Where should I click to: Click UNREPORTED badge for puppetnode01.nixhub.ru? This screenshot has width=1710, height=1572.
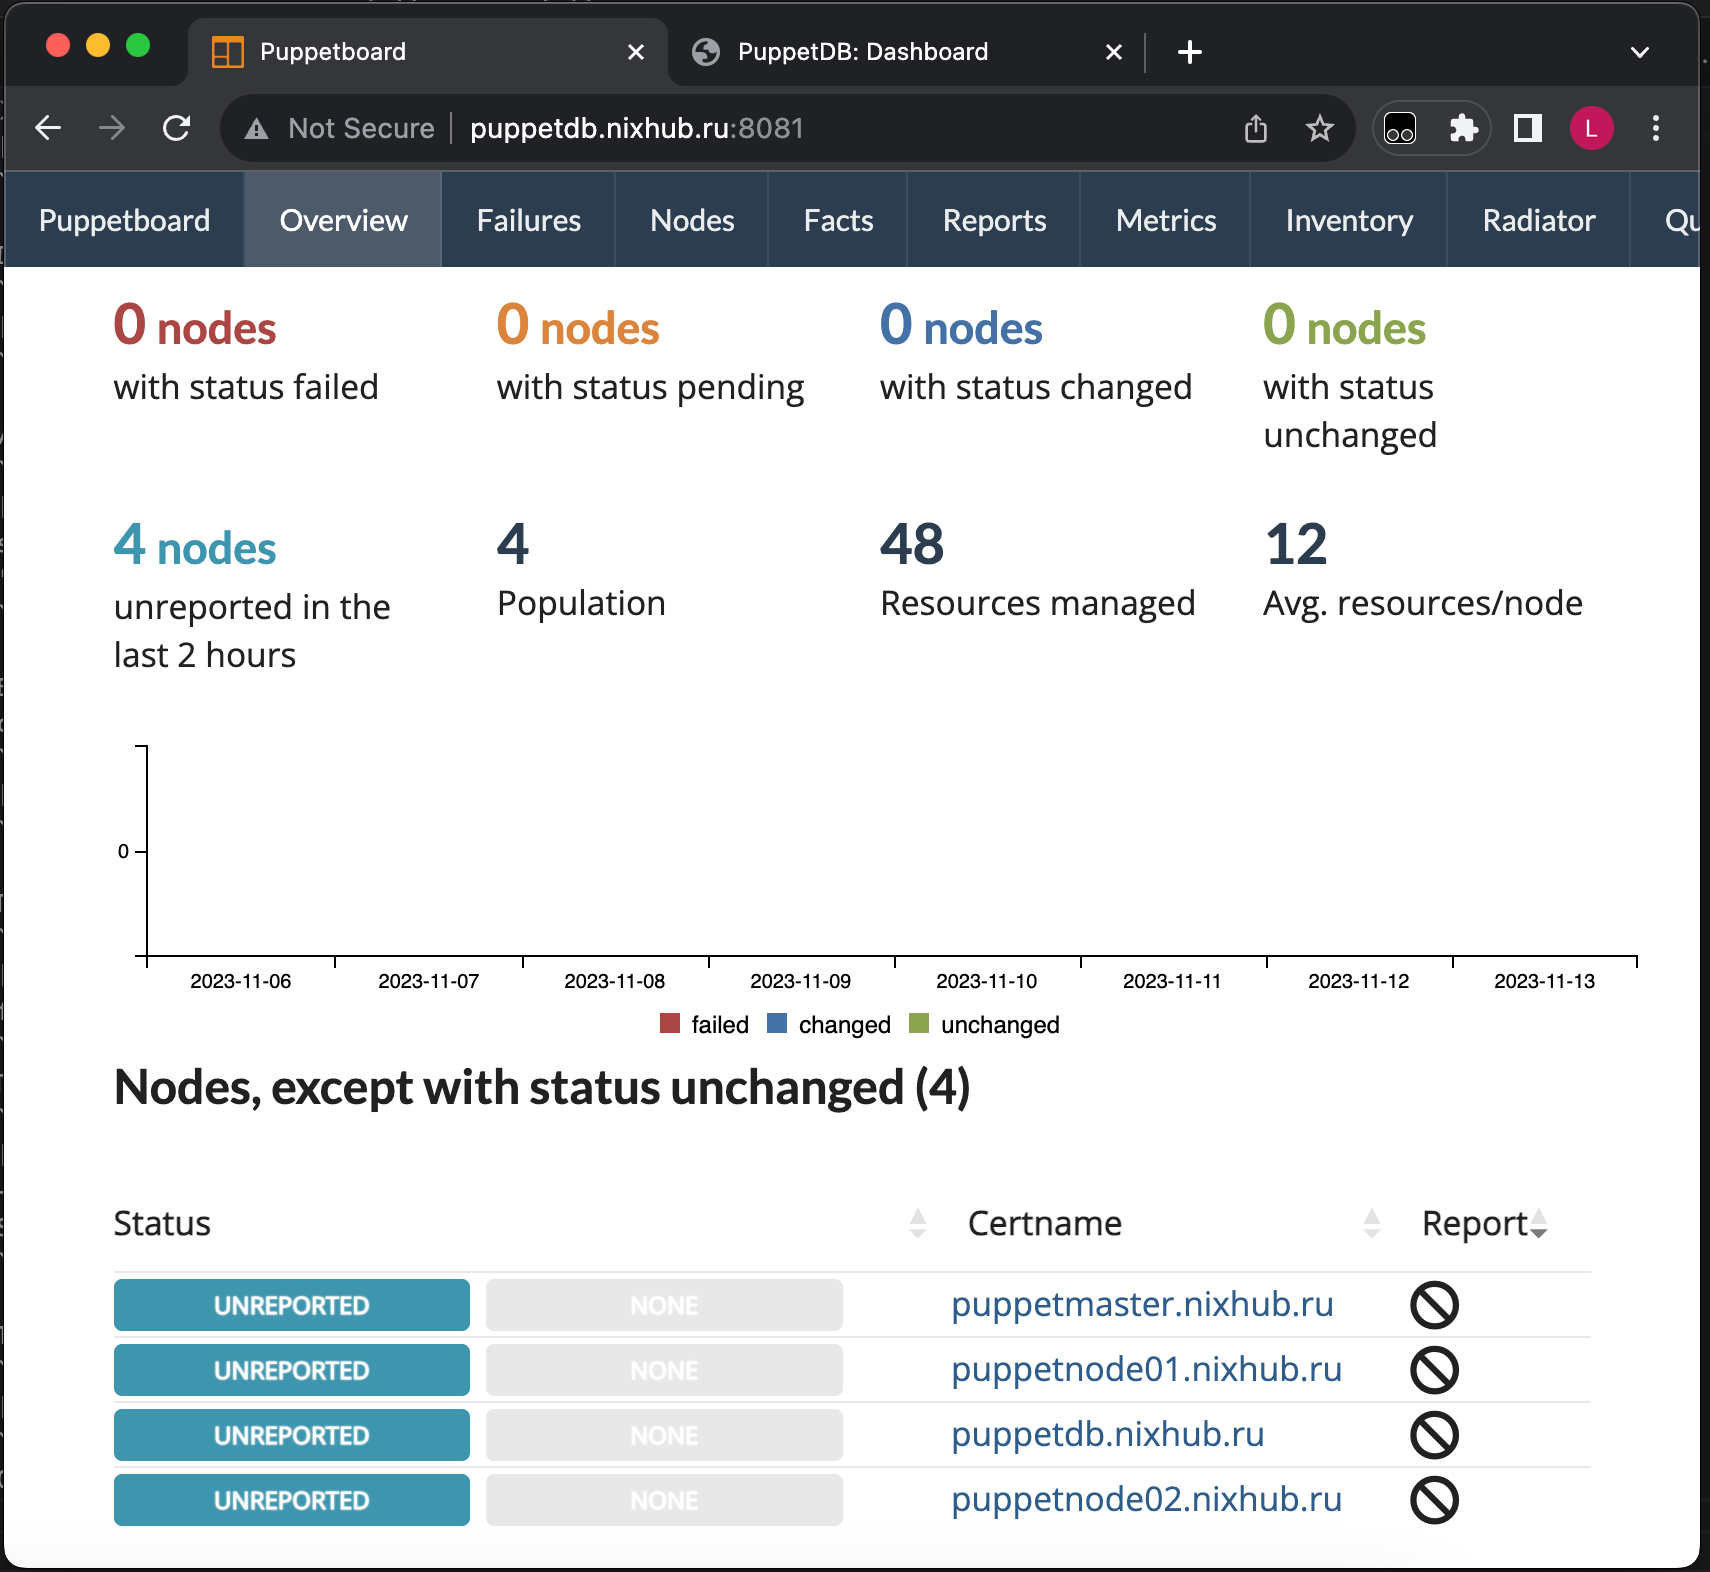click(292, 1370)
